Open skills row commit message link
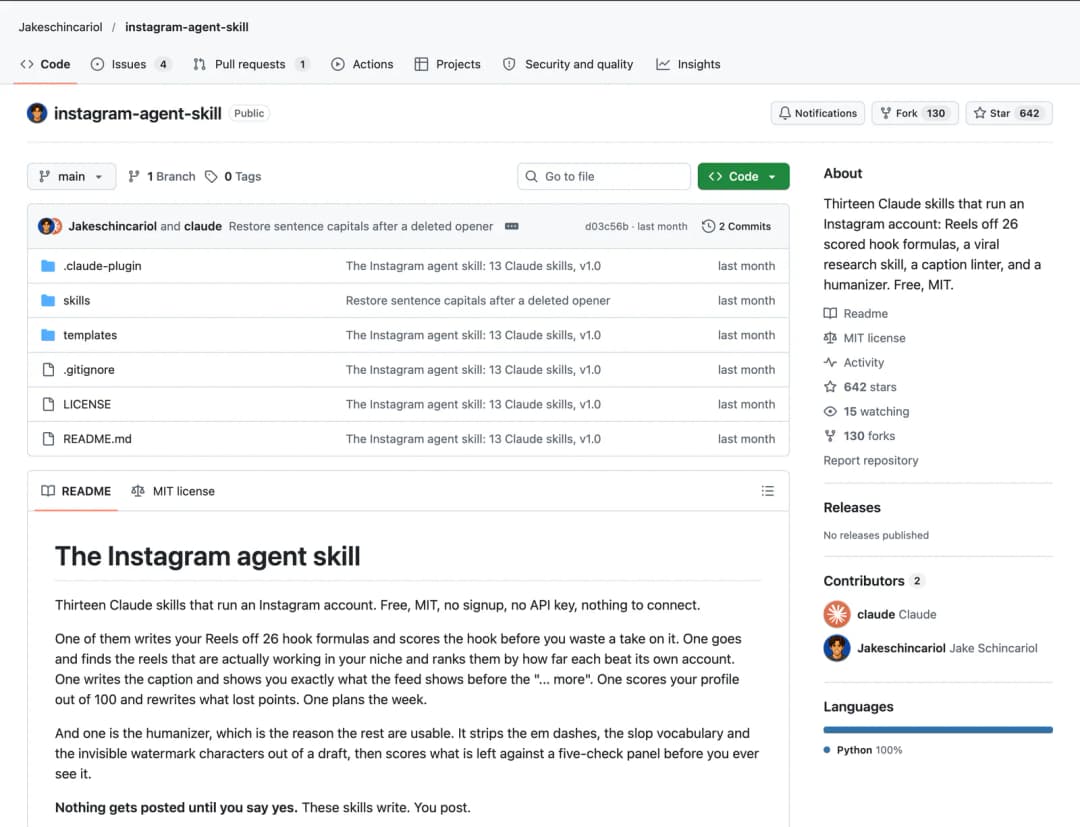 click(x=478, y=300)
